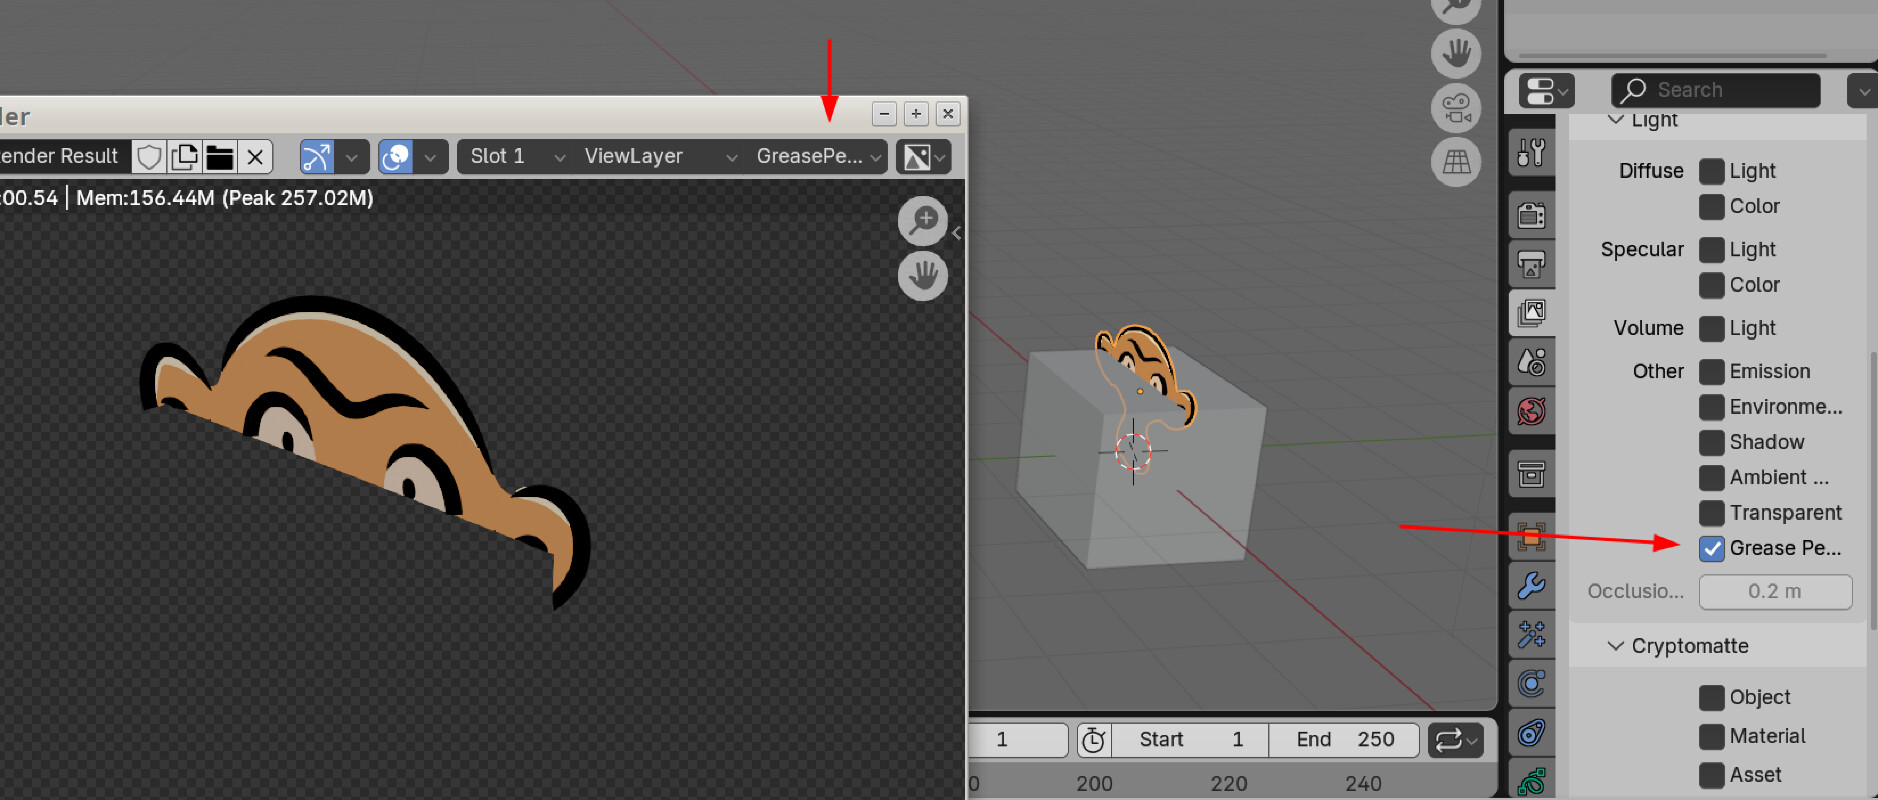1878x800 pixels.
Task: Enable Environment pass checkbox
Action: [x=1712, y=407]
